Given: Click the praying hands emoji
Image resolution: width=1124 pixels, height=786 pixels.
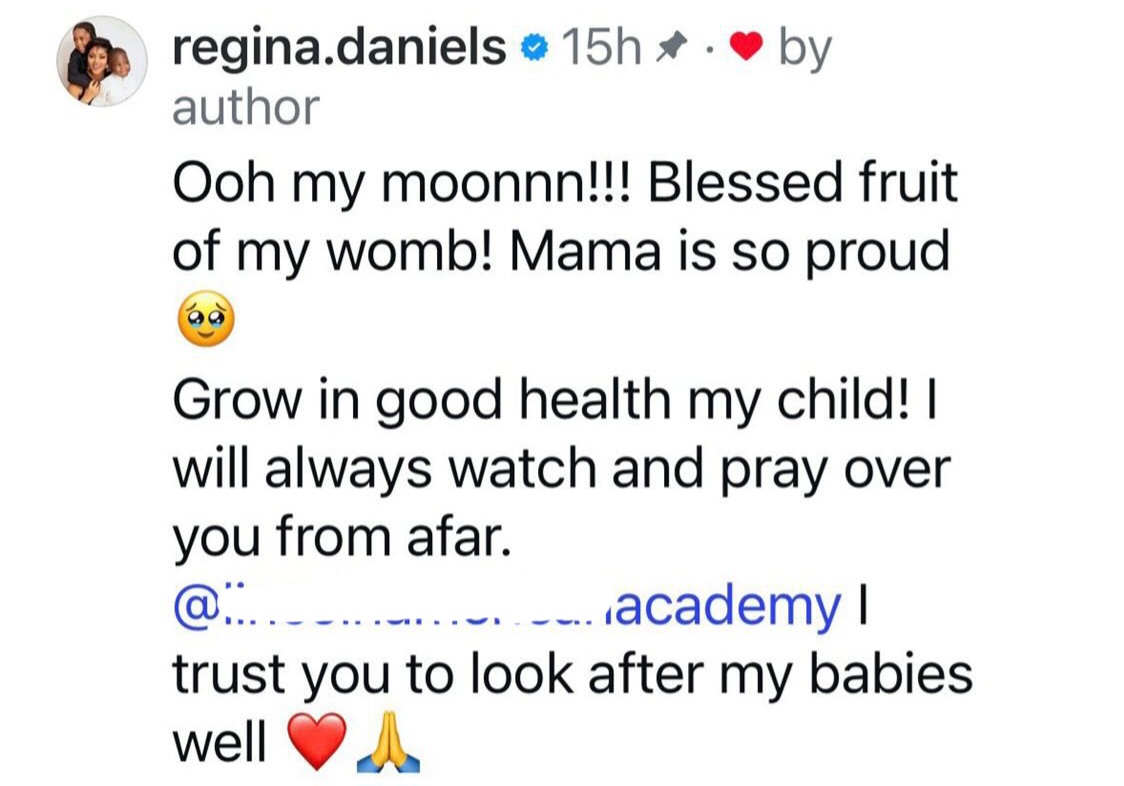Looking at the screenshot, I should click(389, 746).
